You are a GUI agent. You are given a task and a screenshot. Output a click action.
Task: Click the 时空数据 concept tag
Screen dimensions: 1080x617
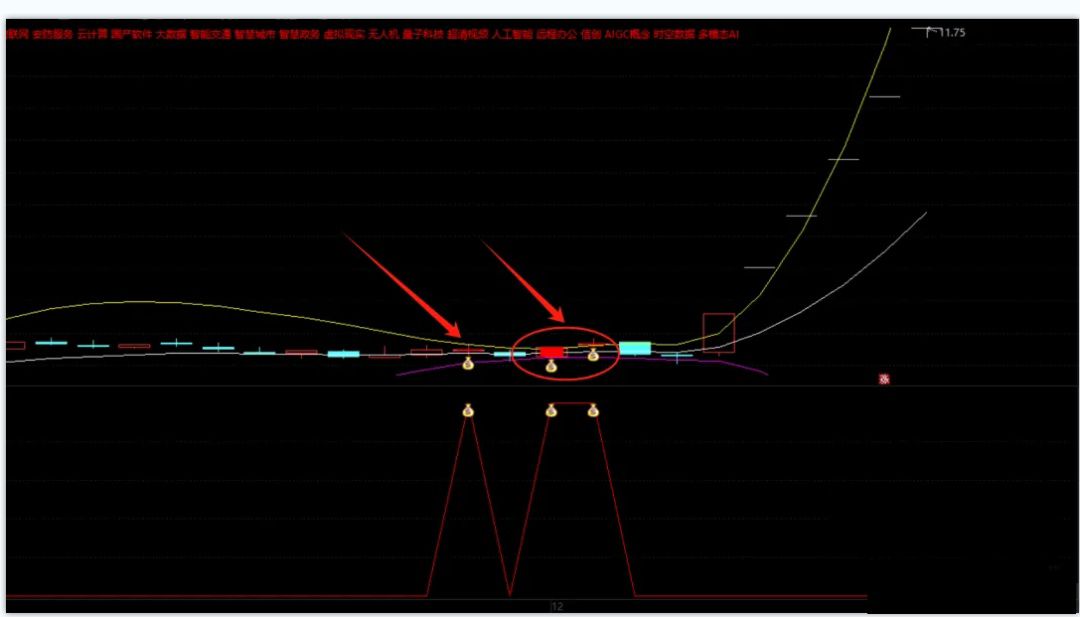click(674, 34)
